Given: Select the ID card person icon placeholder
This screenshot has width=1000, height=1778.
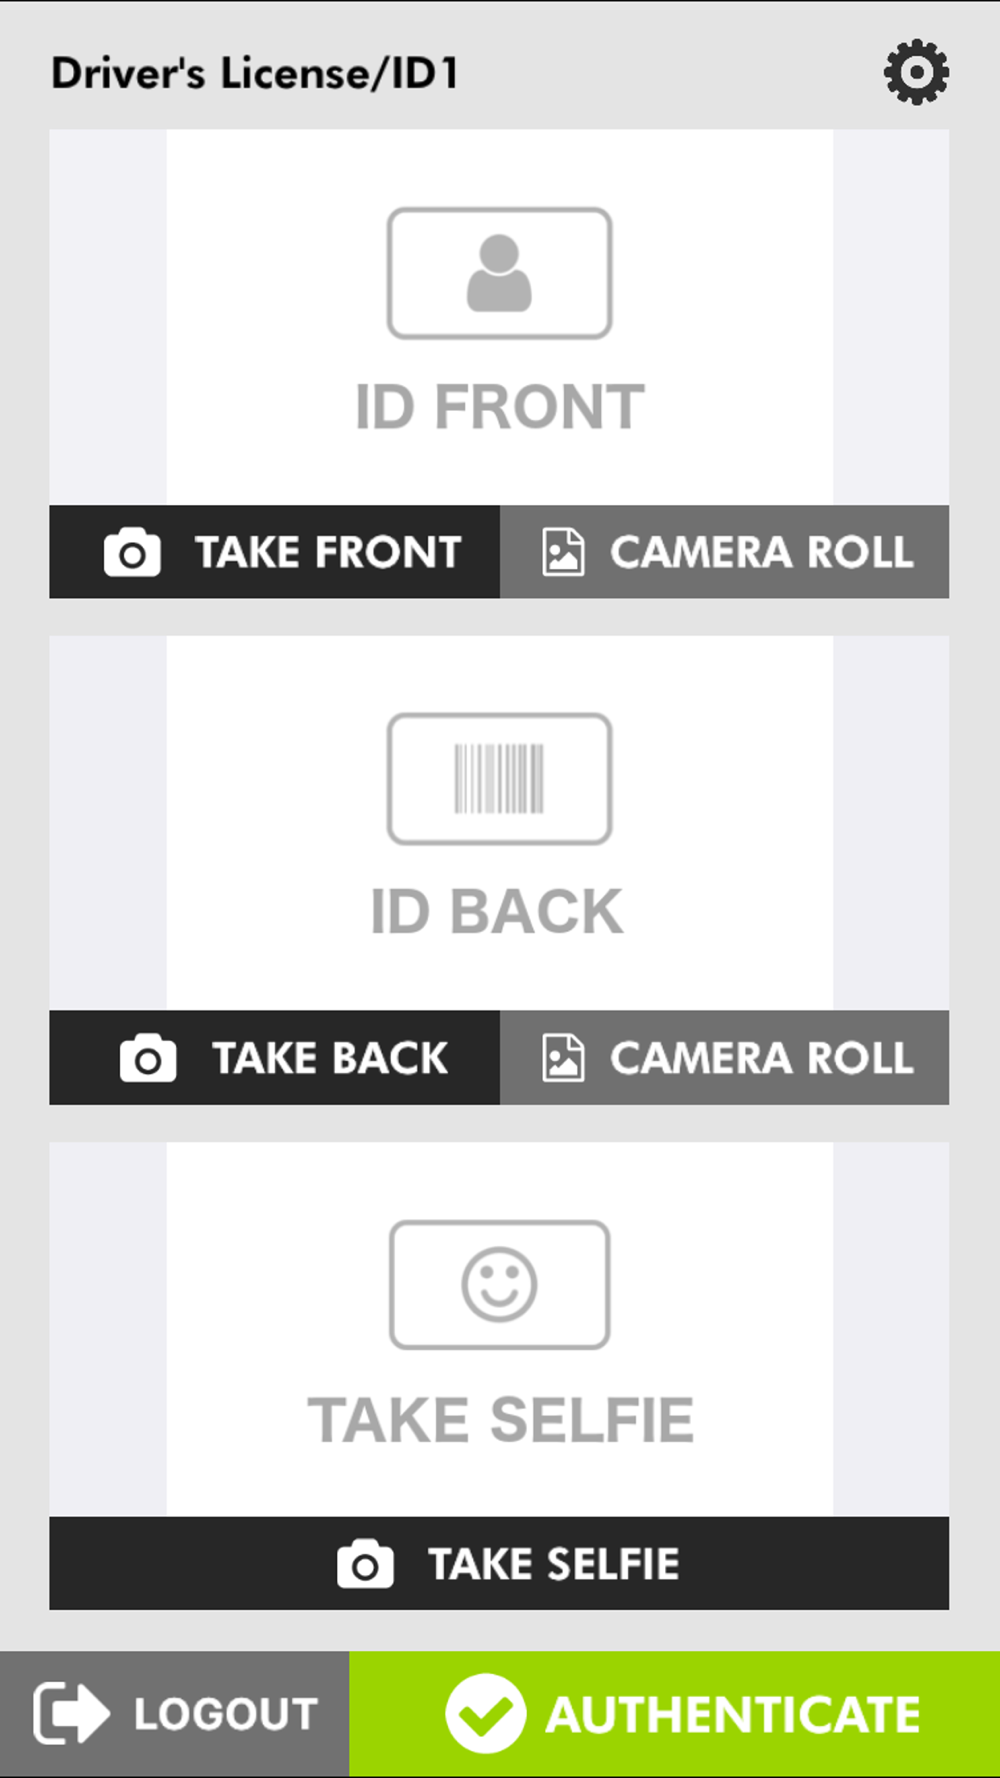Looking at the screenshot, I should [499, 273].
